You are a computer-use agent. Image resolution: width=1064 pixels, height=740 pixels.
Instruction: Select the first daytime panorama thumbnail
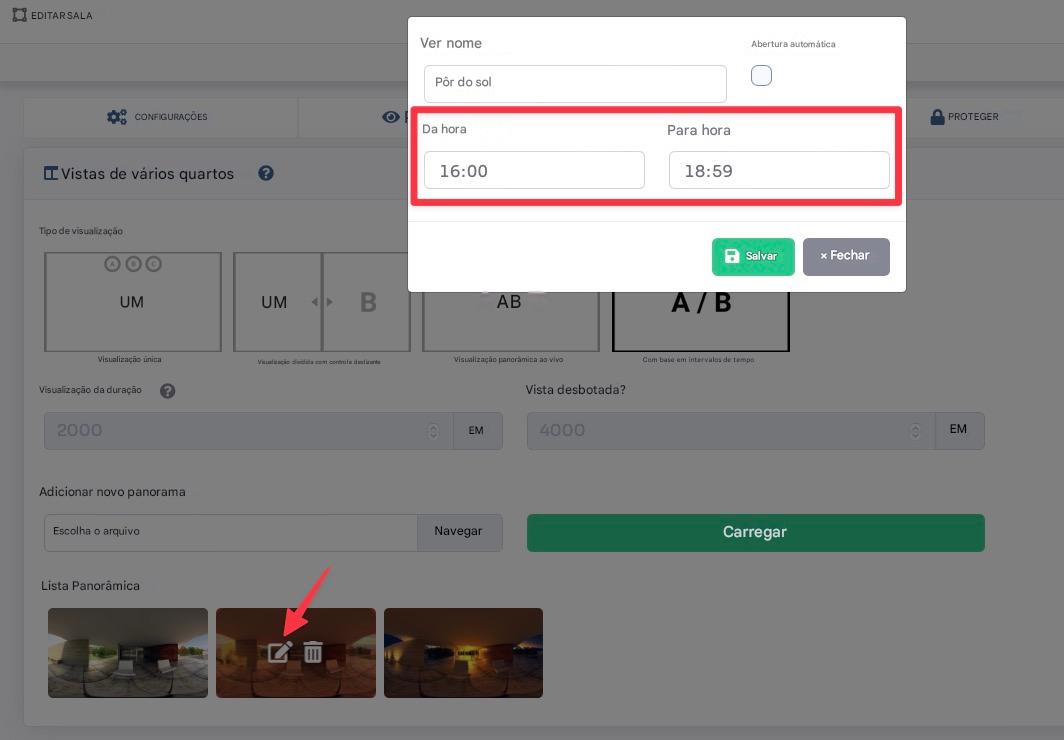tap(128, 652)
